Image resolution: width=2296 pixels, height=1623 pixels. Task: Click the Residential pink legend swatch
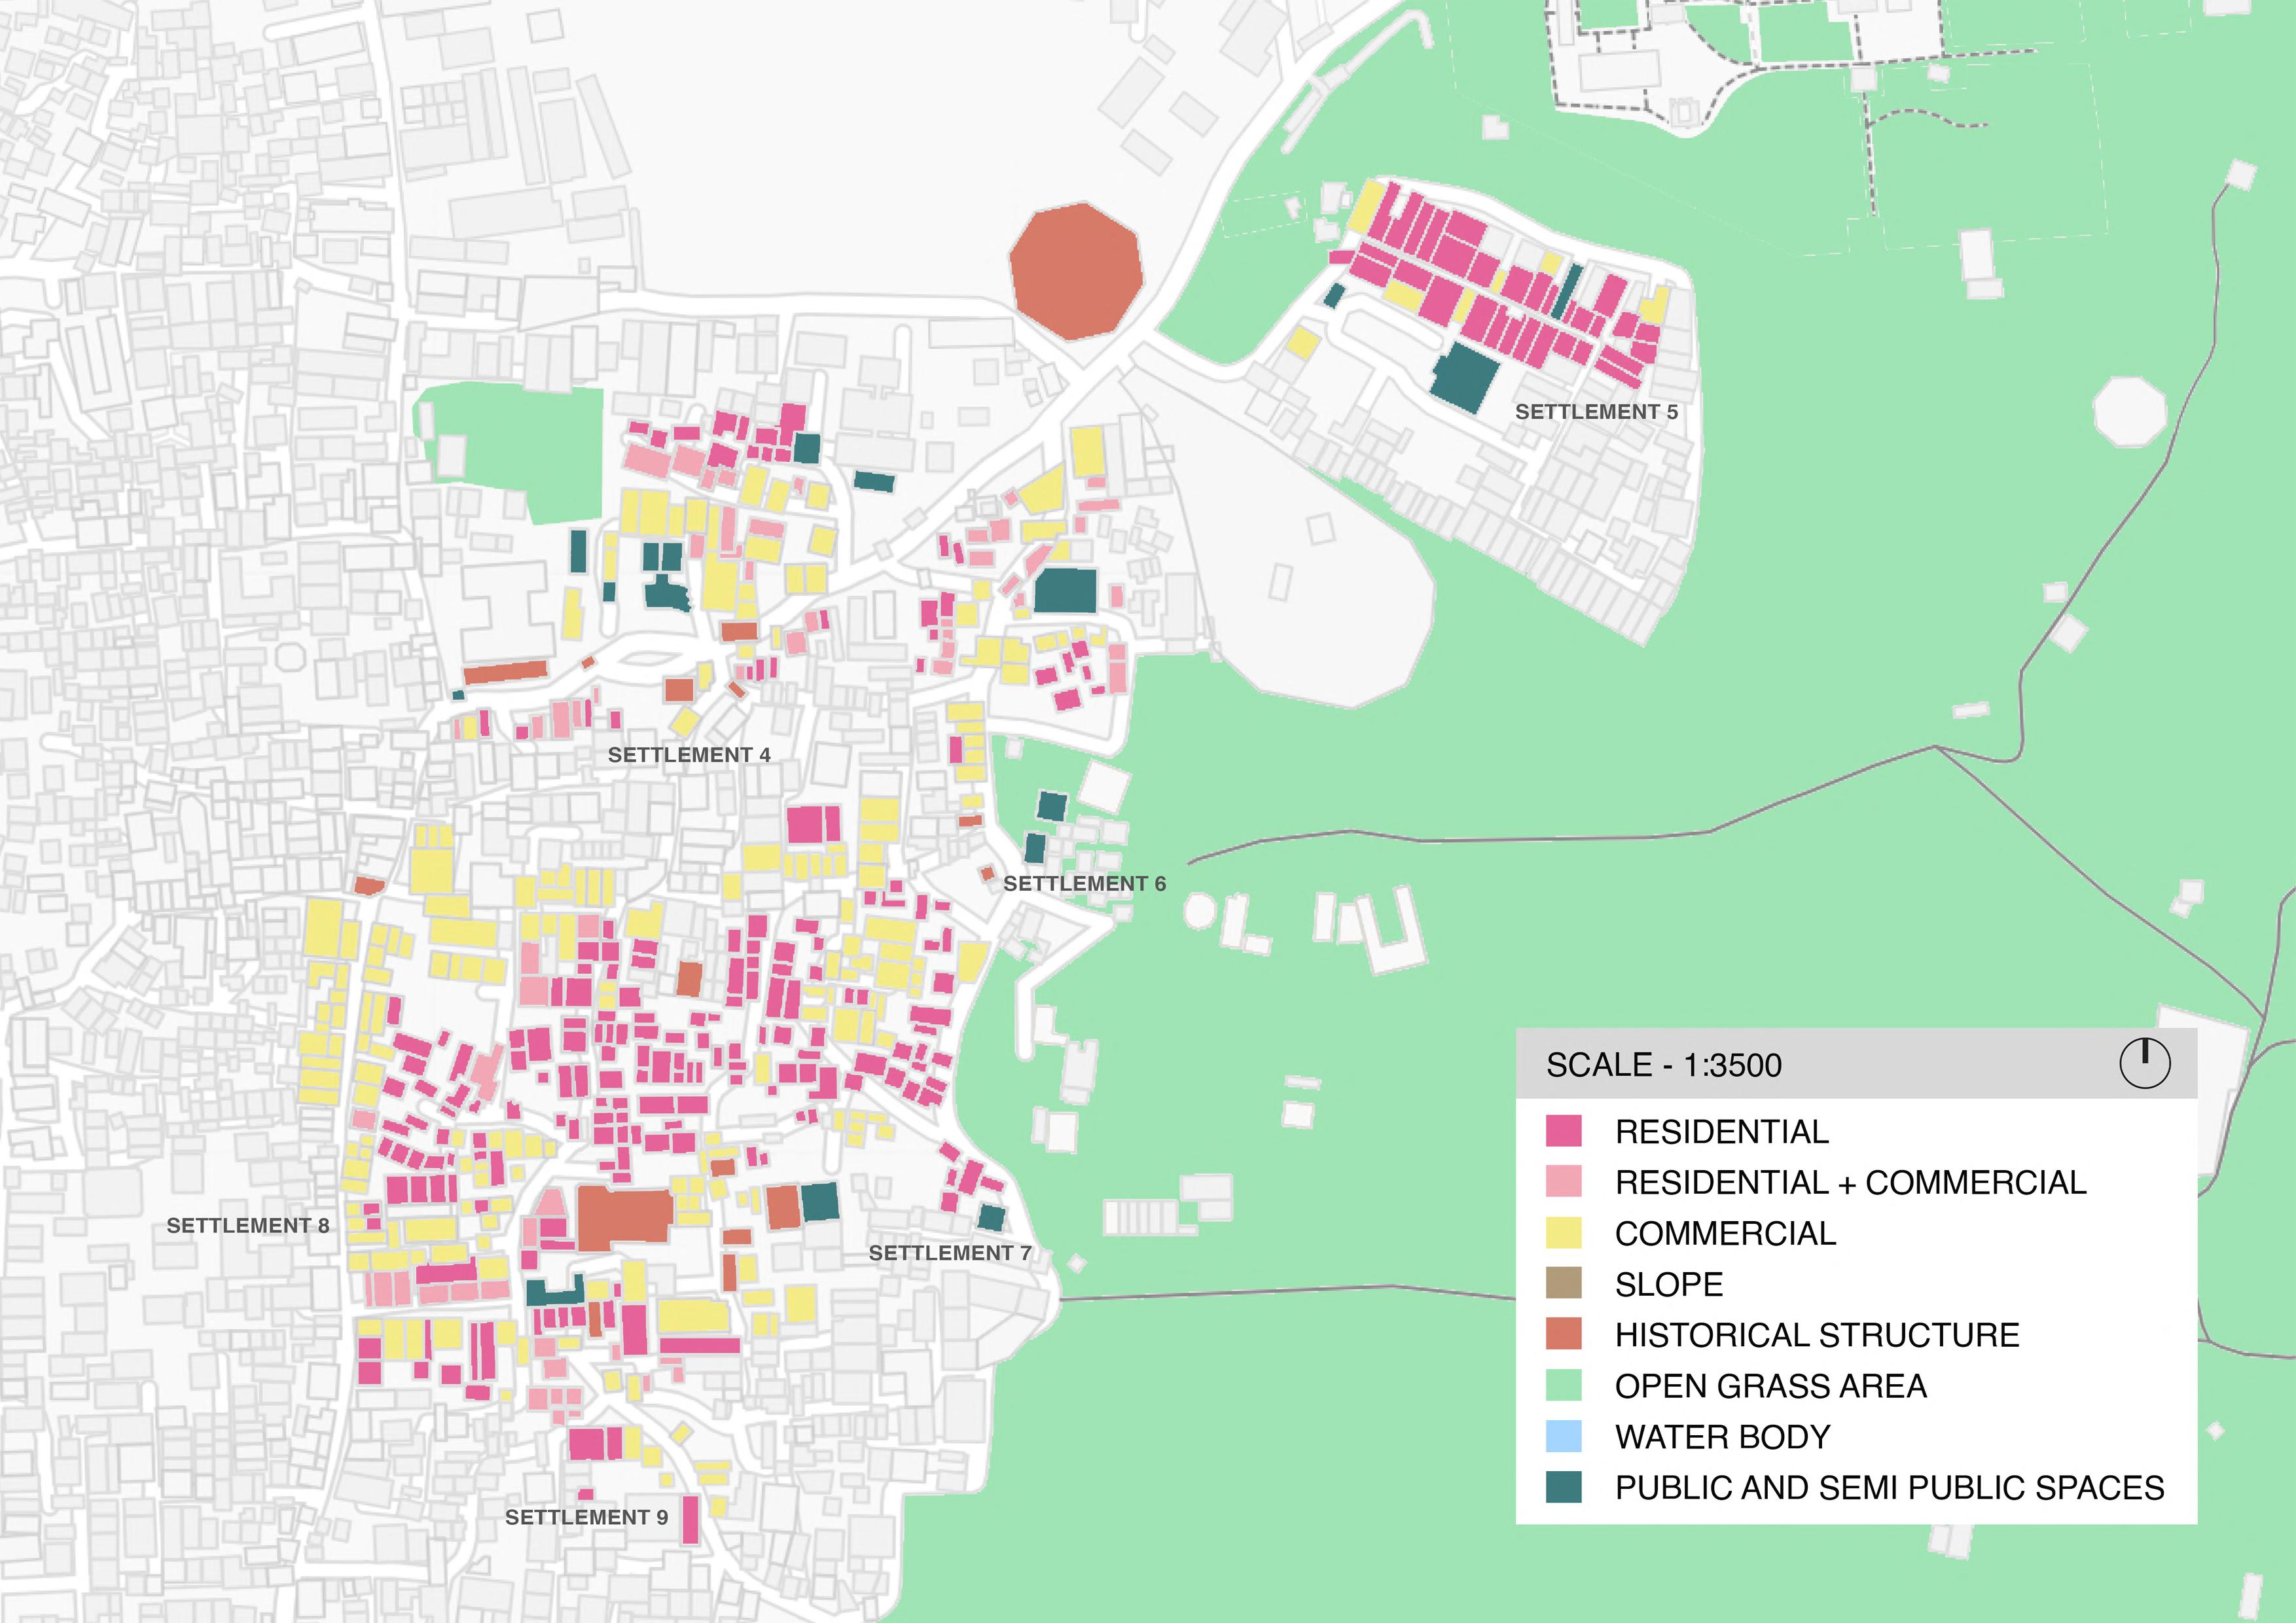1564,1131
